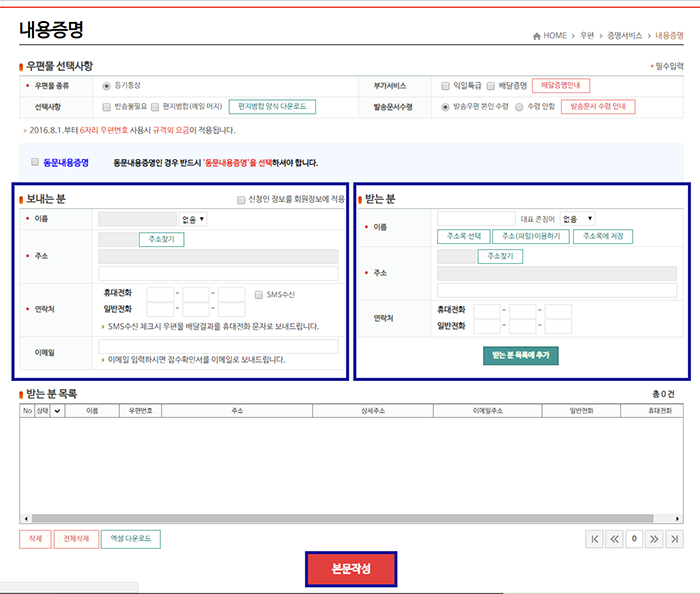This screenshot has height=594, width=700.
Task: Enable SMS수신 checkbox for sender
Action: 258,295
